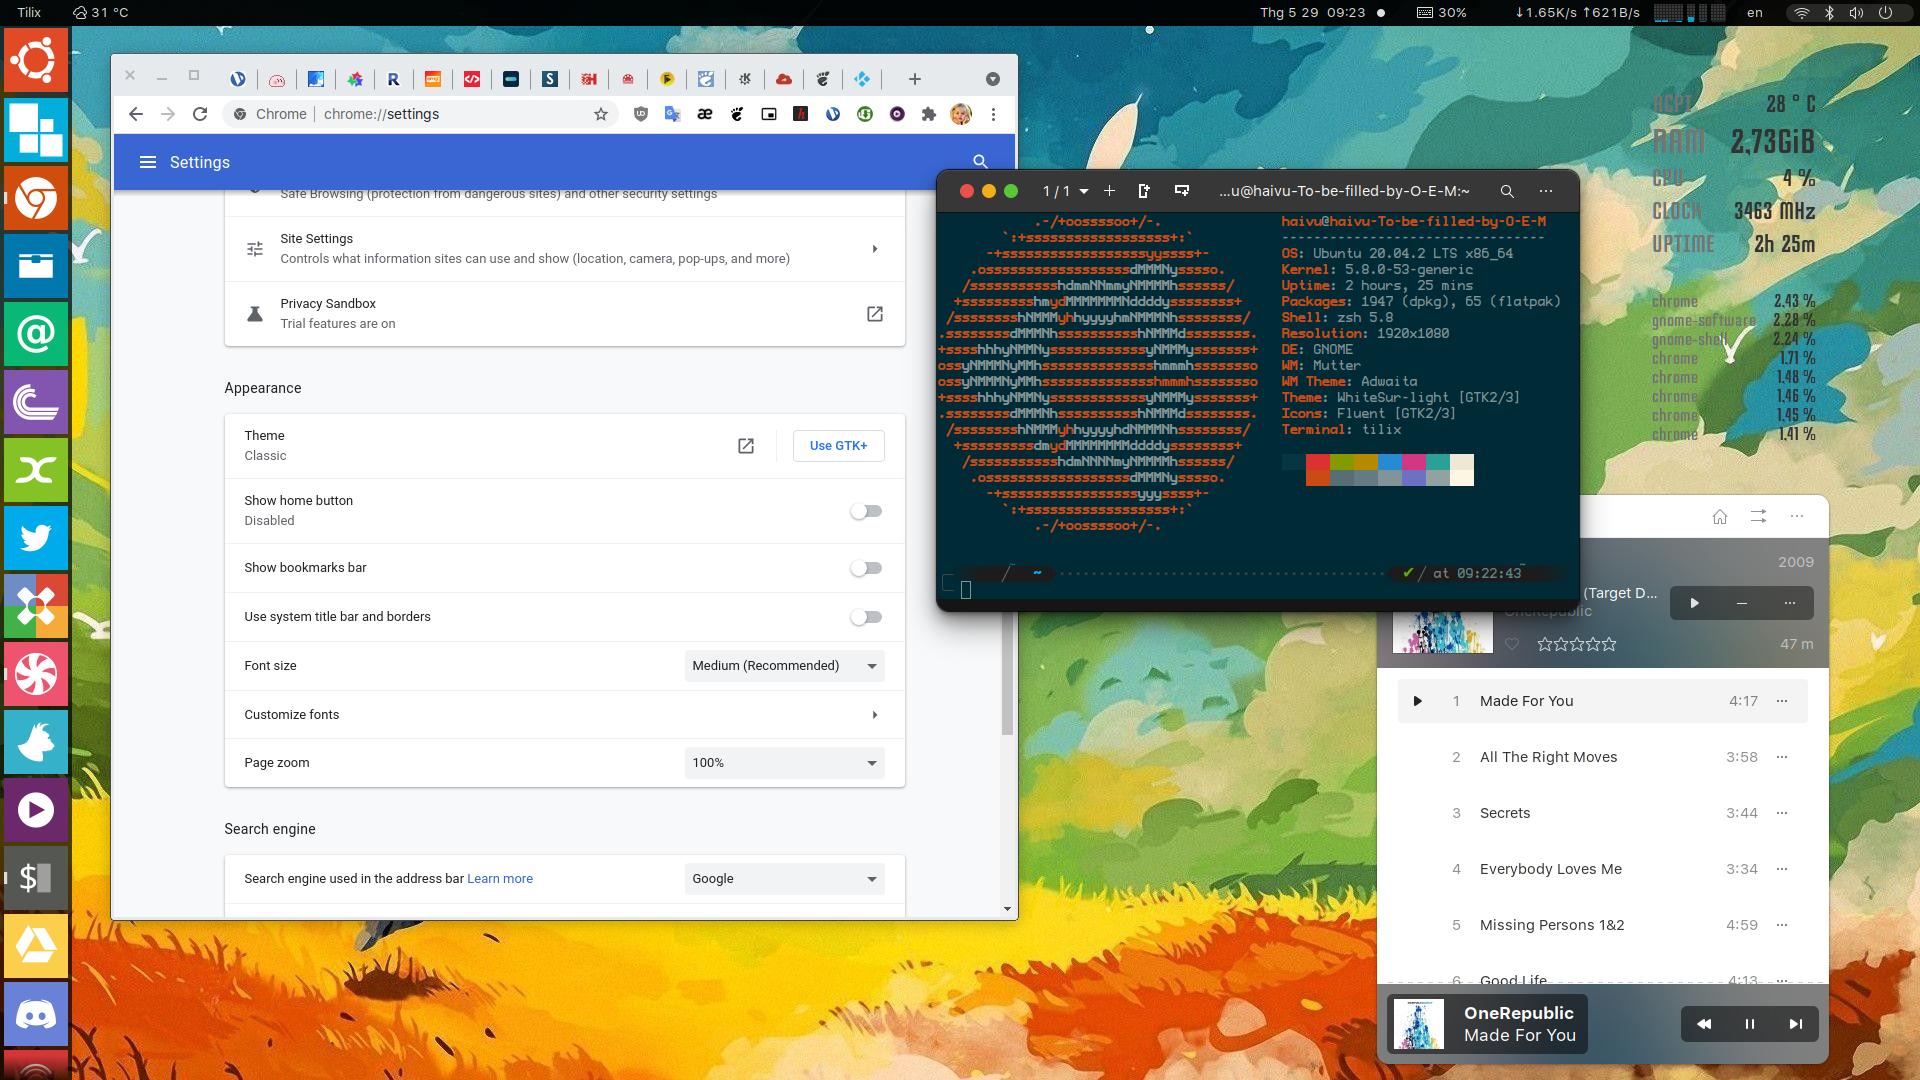Open Google Translate extension

673,114
